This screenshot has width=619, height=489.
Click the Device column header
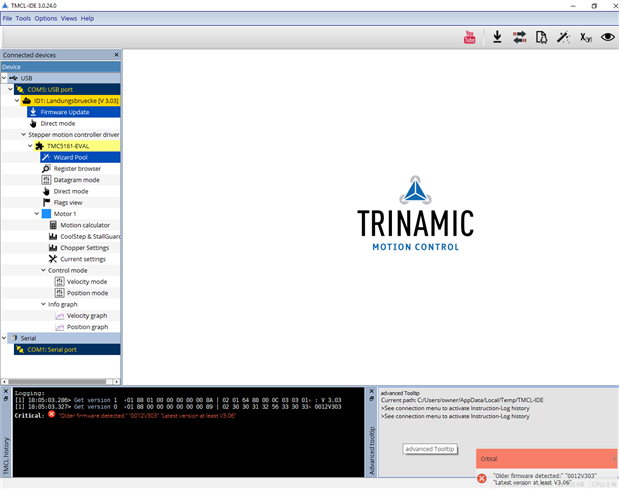61,67
